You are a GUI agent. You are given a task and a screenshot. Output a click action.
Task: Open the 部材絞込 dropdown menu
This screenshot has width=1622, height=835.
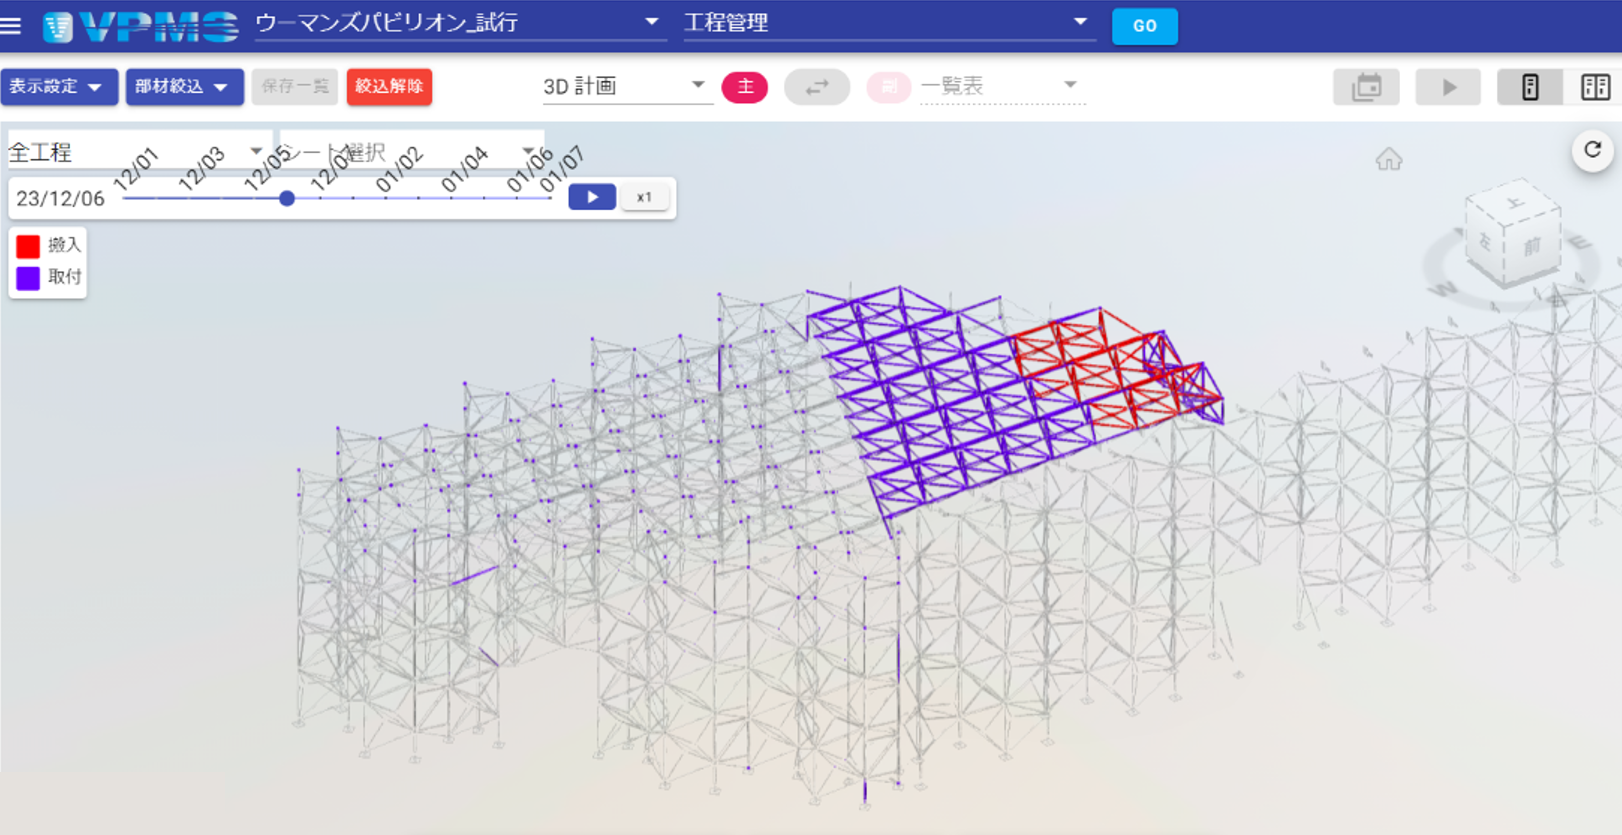pyautogui.click(x=184, y=87)
